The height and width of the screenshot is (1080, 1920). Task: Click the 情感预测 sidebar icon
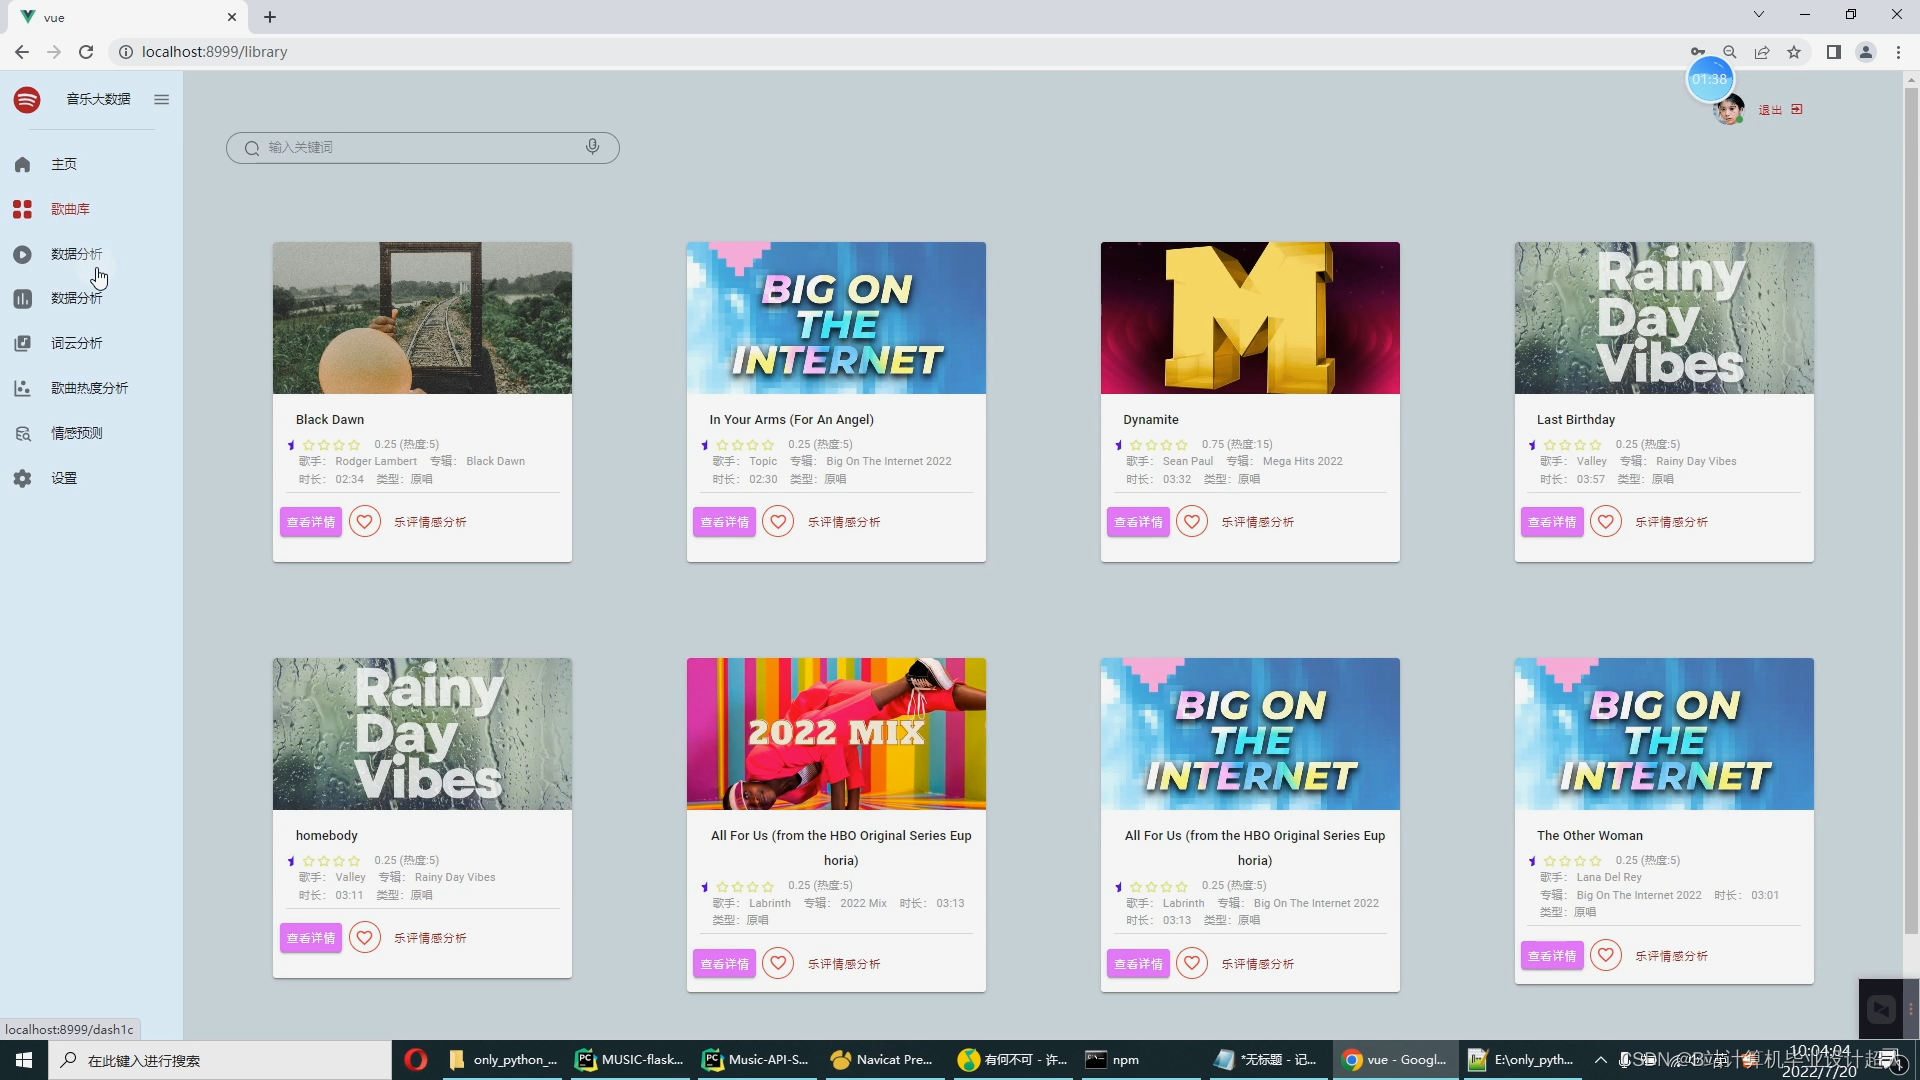22,433
